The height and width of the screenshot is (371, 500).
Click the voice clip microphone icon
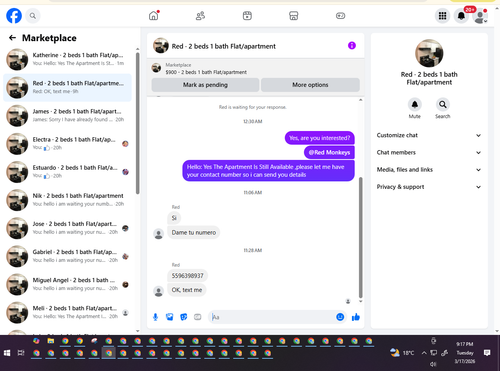[155, 317]
